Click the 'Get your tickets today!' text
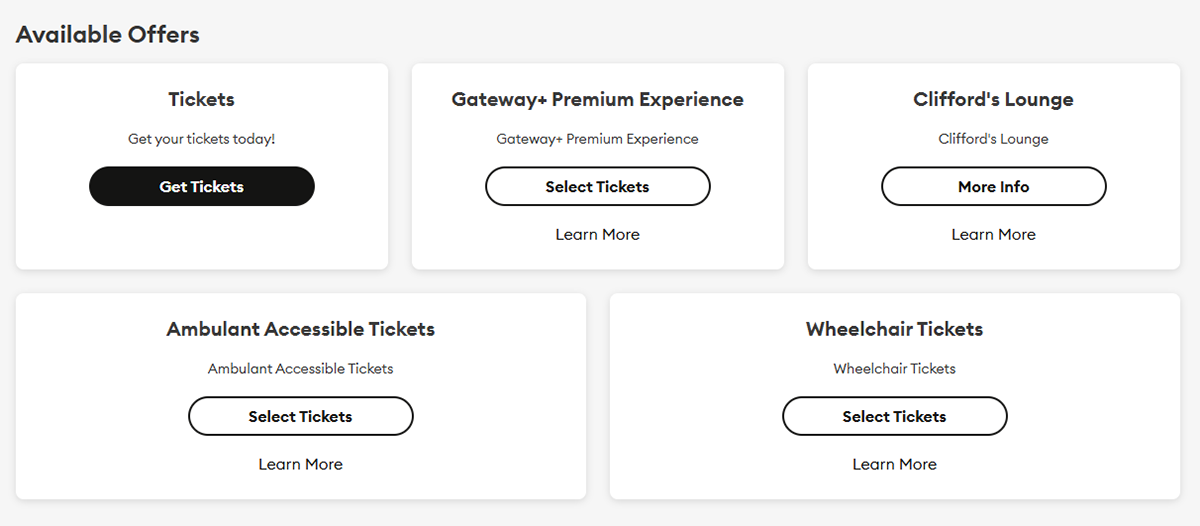1200x526 pixels. click(x=201, y=139)
